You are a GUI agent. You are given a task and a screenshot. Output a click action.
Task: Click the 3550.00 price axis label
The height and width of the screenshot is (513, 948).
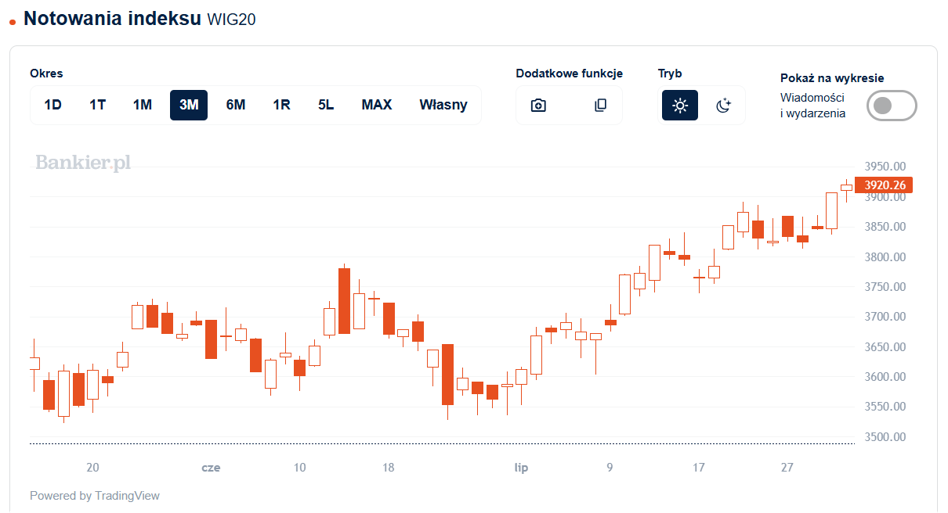(x=885, y=407)
